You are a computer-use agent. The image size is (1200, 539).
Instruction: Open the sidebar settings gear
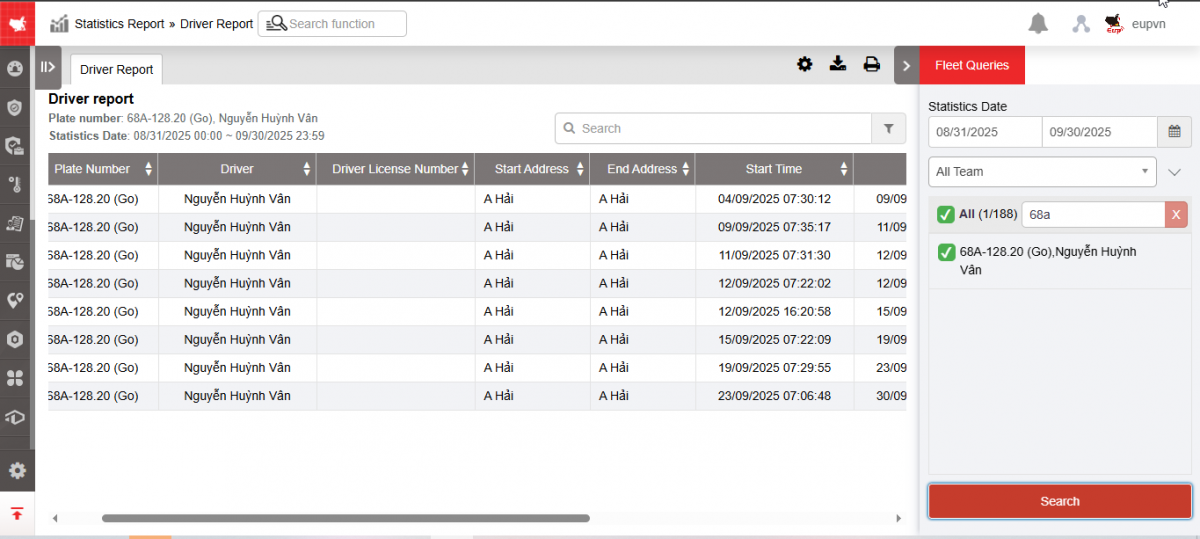16,470
